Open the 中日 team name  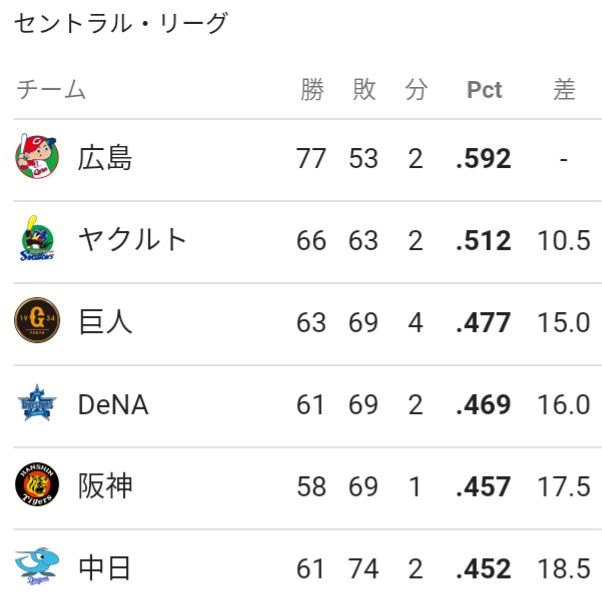[105, 568]
